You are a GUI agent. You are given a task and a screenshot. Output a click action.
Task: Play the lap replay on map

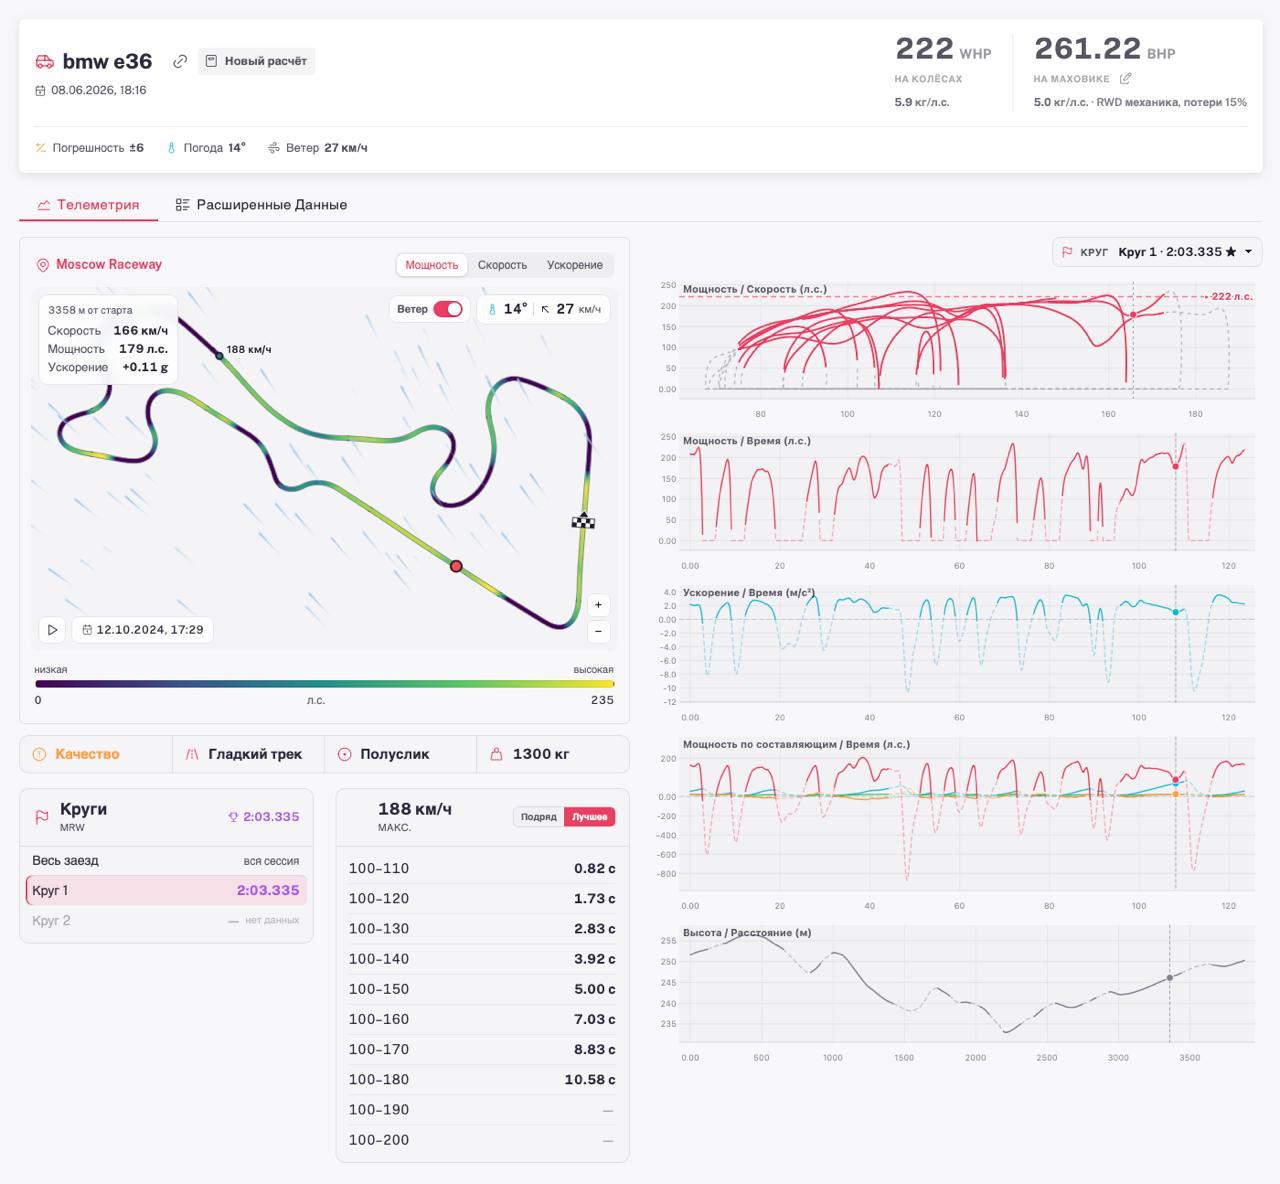52,630
